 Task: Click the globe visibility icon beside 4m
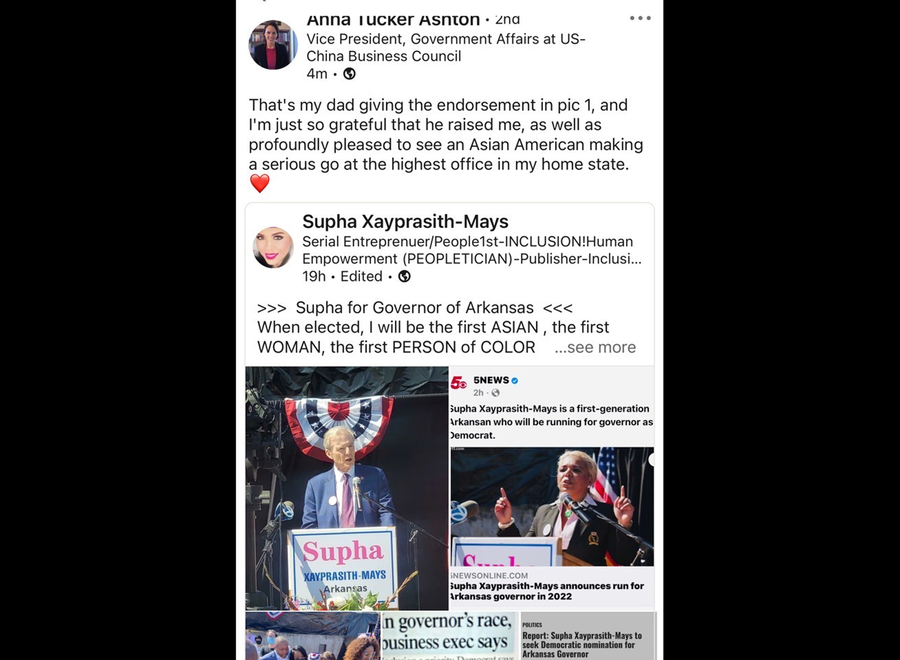(349, 73)
